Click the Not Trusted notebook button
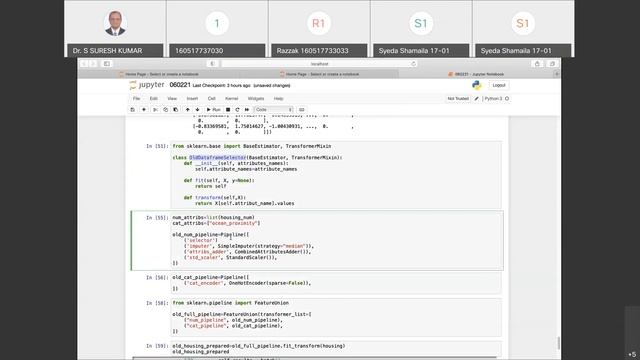Screen dimensions: 640x360 pos(458,99)
